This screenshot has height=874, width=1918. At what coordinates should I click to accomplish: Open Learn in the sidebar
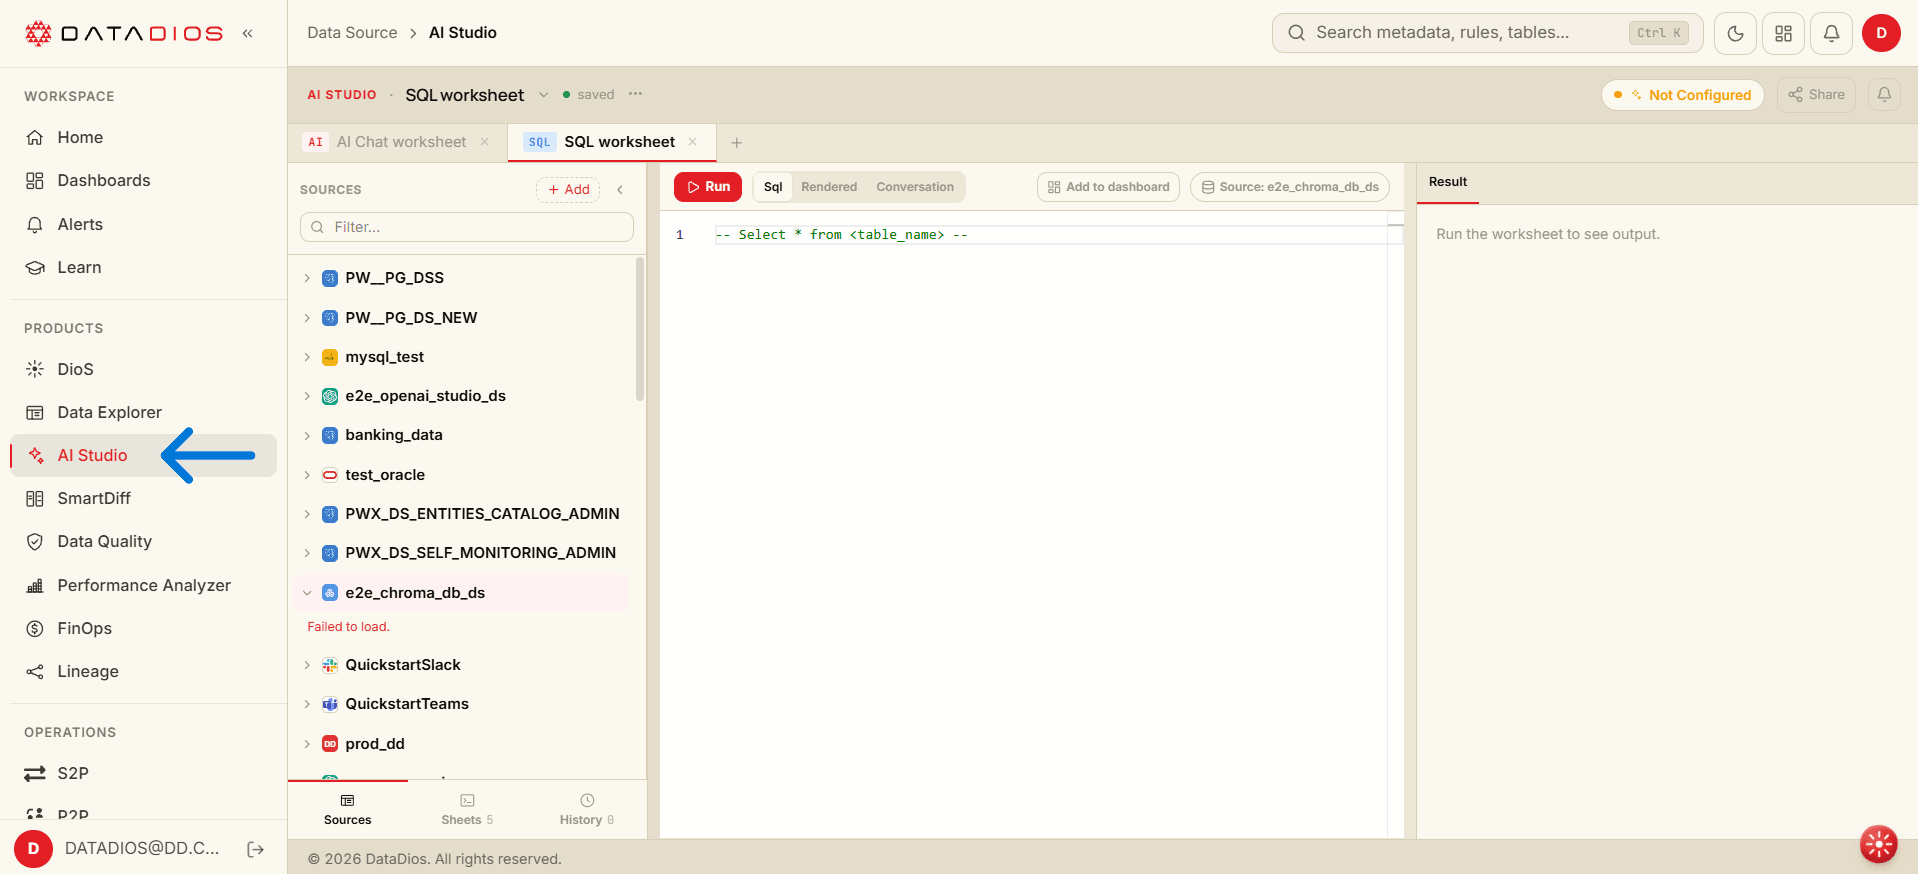point(143,267)
